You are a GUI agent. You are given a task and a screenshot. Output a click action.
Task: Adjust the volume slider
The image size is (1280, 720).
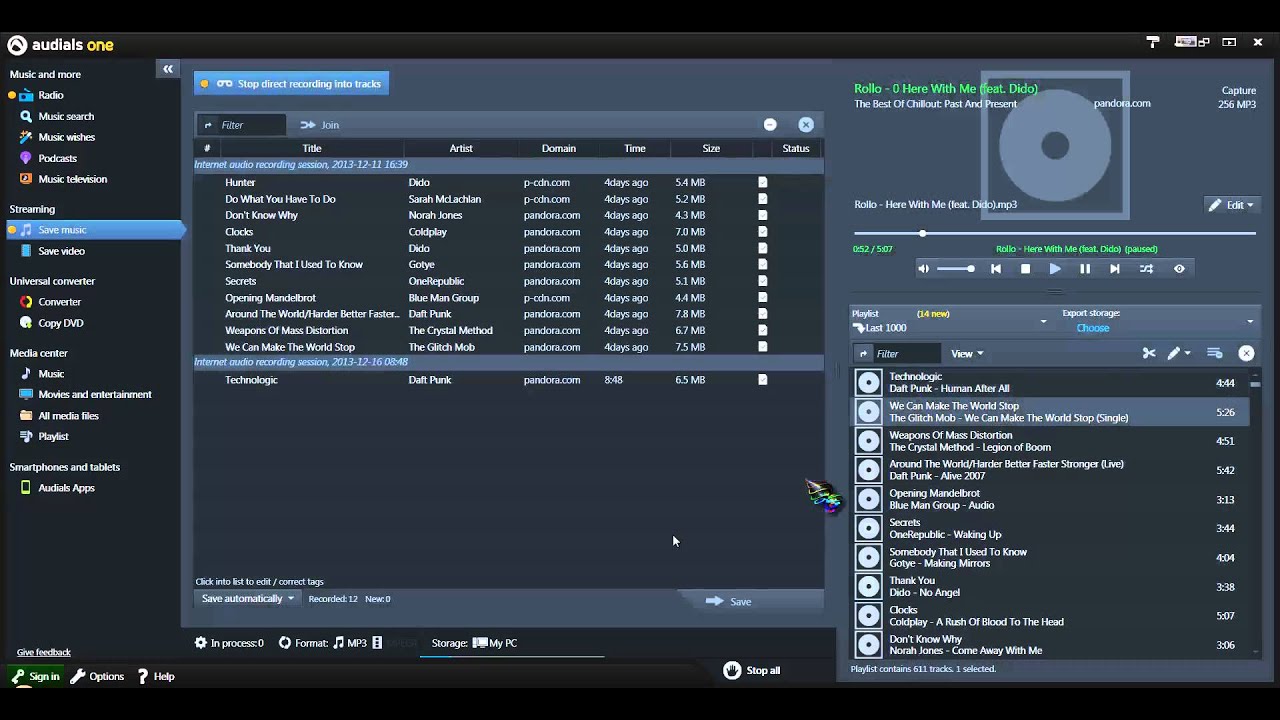pos(956,269)
